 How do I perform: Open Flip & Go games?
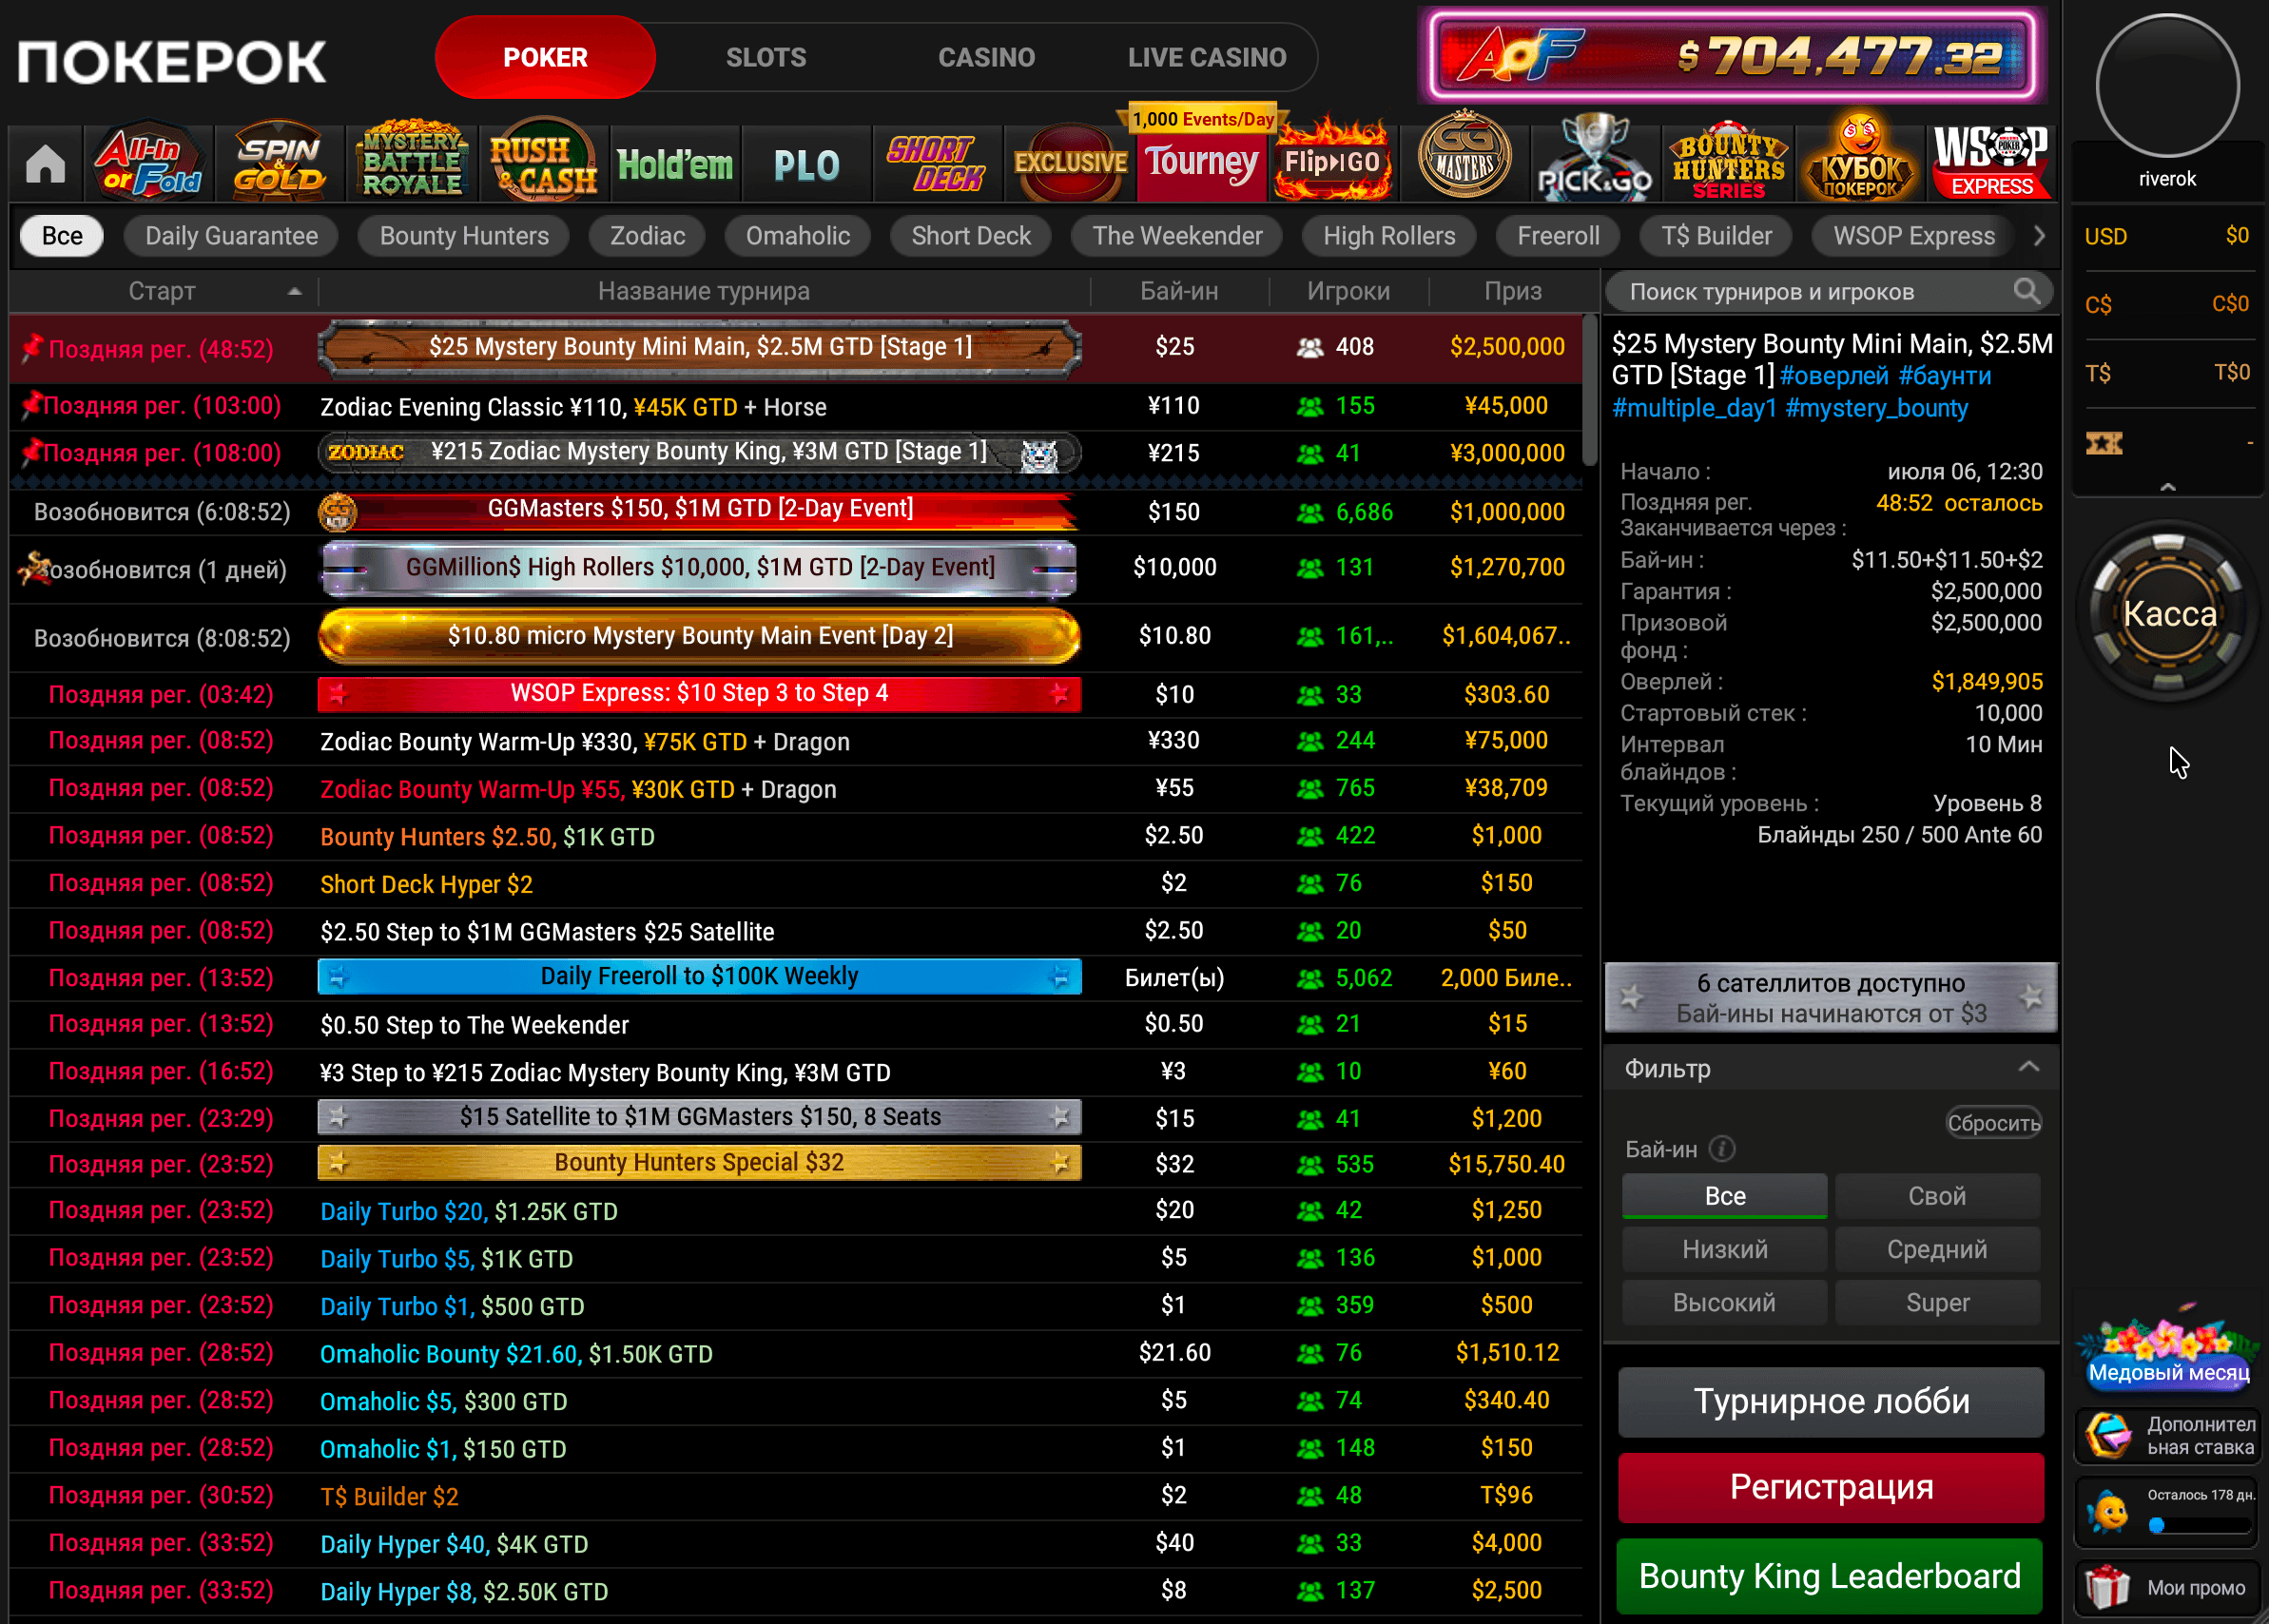pyautogui.click(x=1332, y=163)
